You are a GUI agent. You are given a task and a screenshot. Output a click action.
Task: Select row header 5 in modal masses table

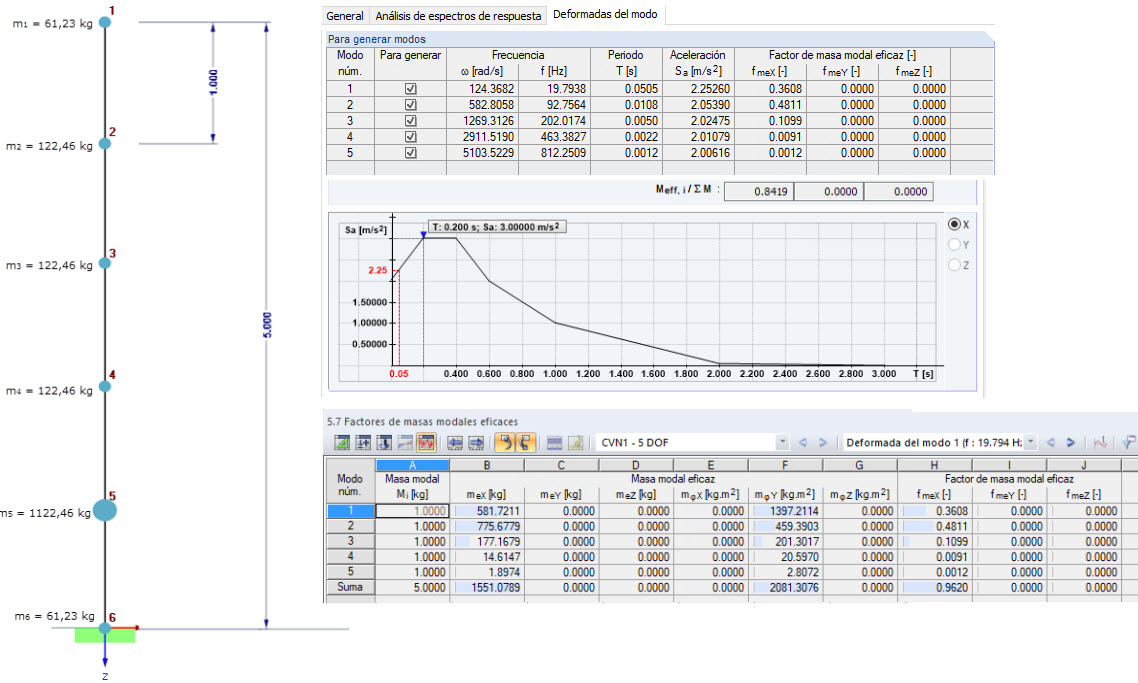click(x=350, y=572)
